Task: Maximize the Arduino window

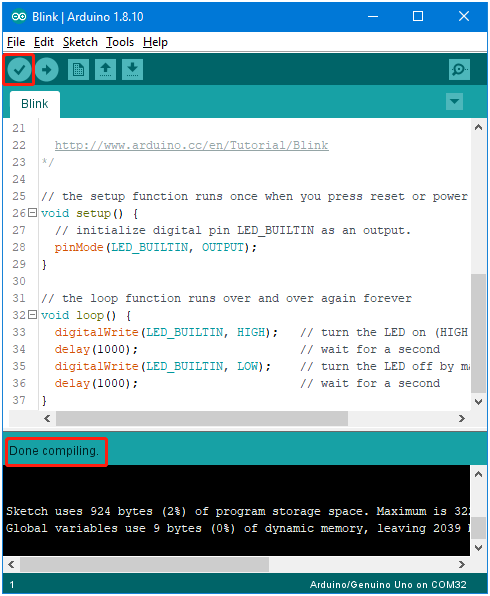Action: coord(418,16)
